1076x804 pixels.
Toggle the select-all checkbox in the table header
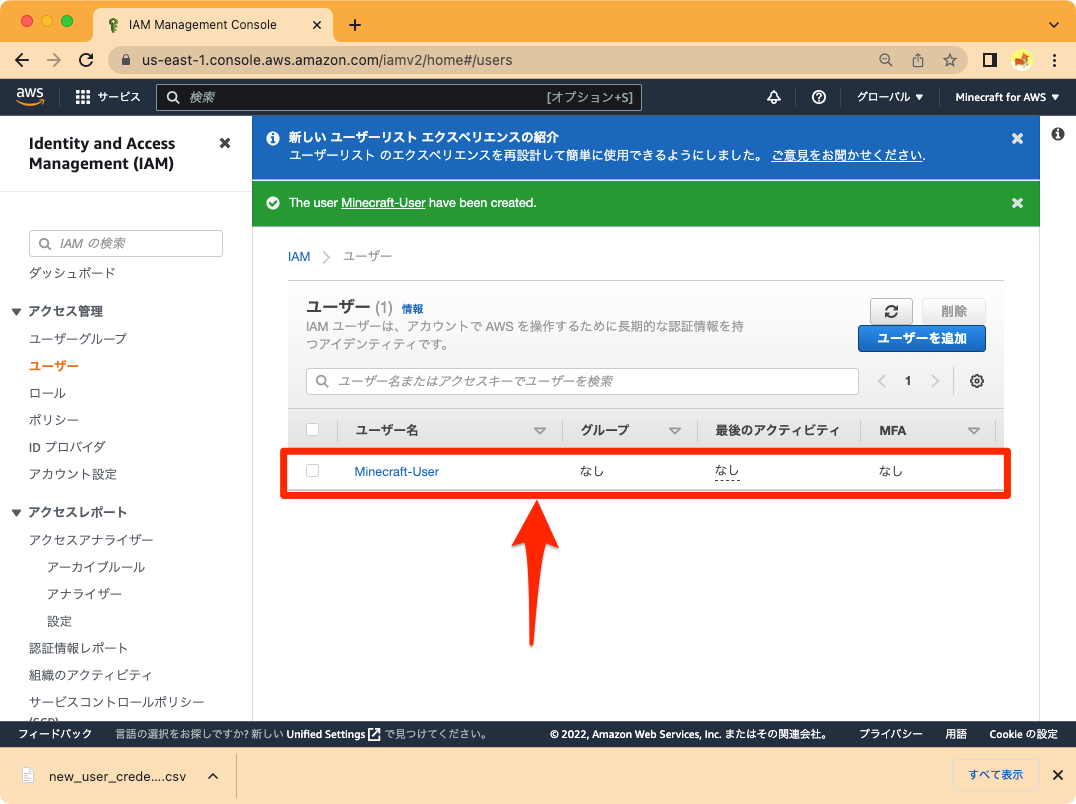click(313, 429)
